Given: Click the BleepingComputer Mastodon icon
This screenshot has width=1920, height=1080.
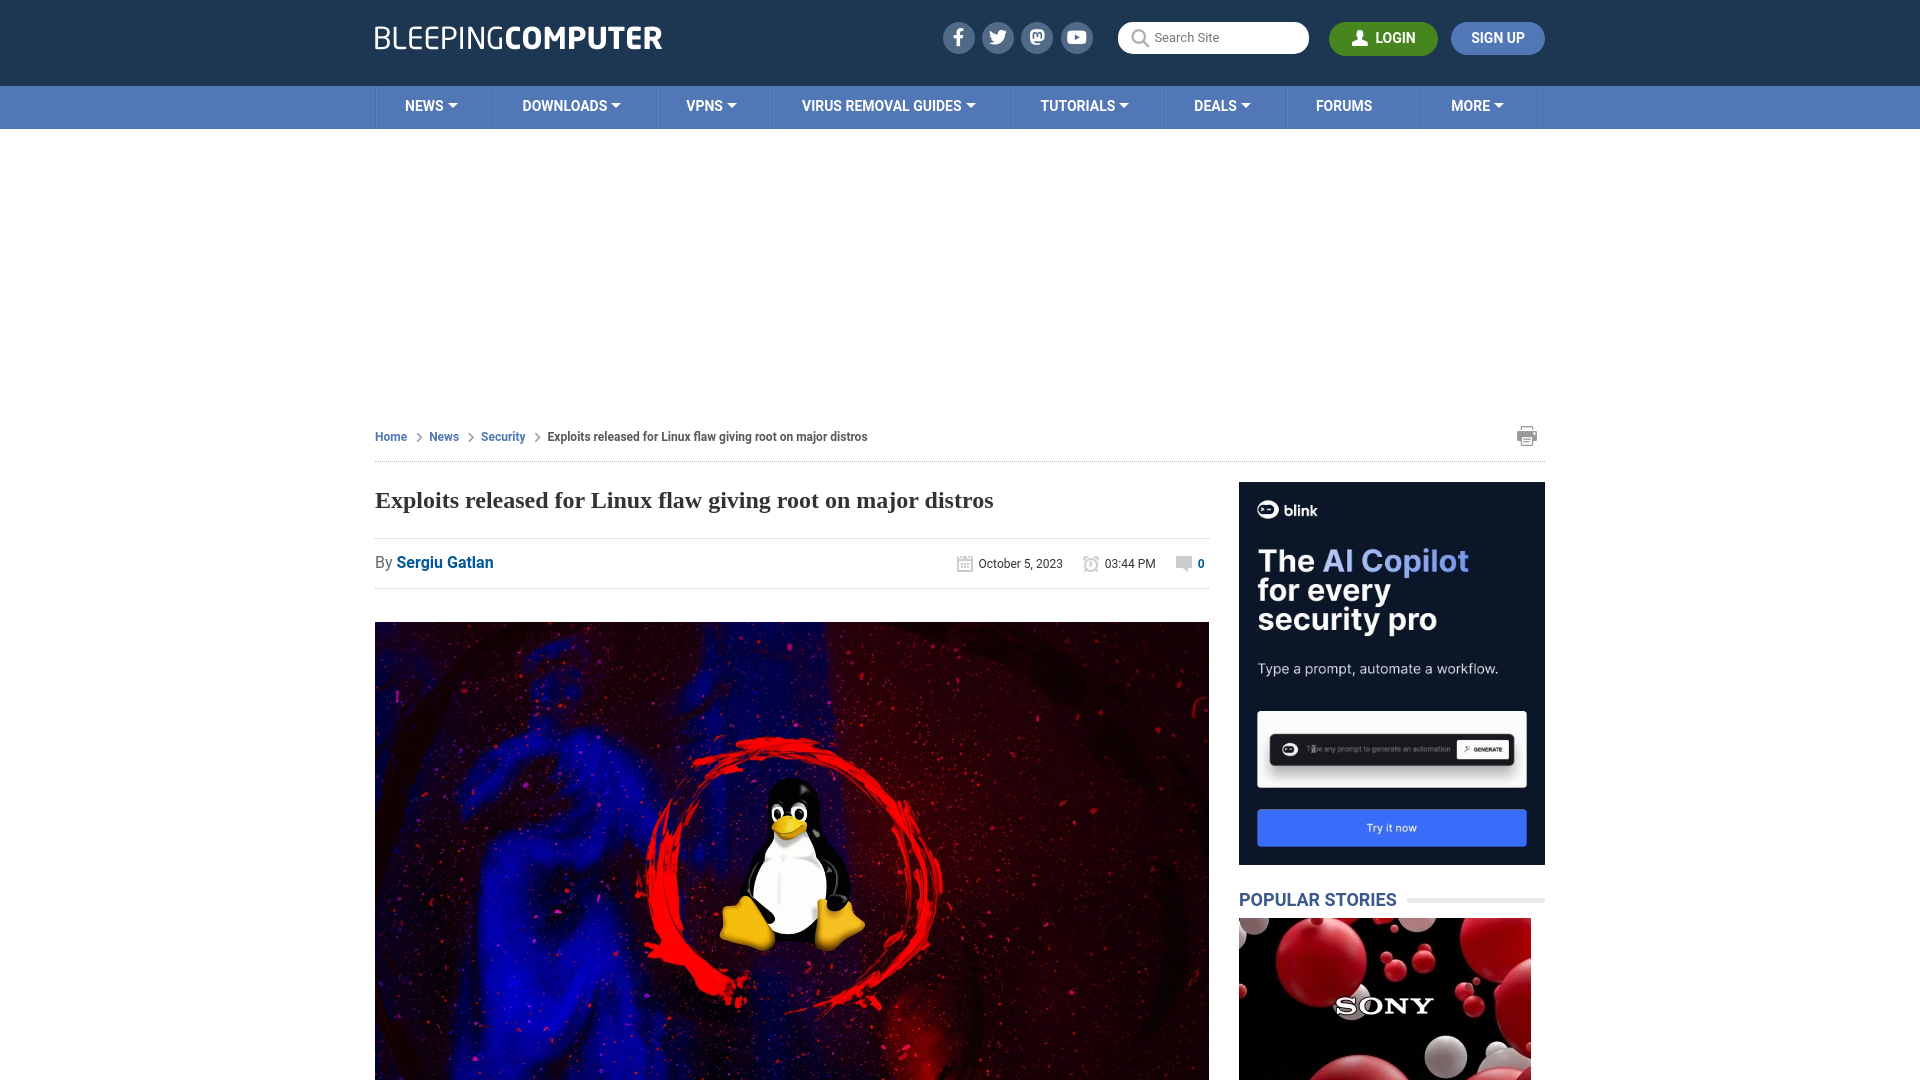Looking at the screenshot, I should click(x=1036, y=37).
